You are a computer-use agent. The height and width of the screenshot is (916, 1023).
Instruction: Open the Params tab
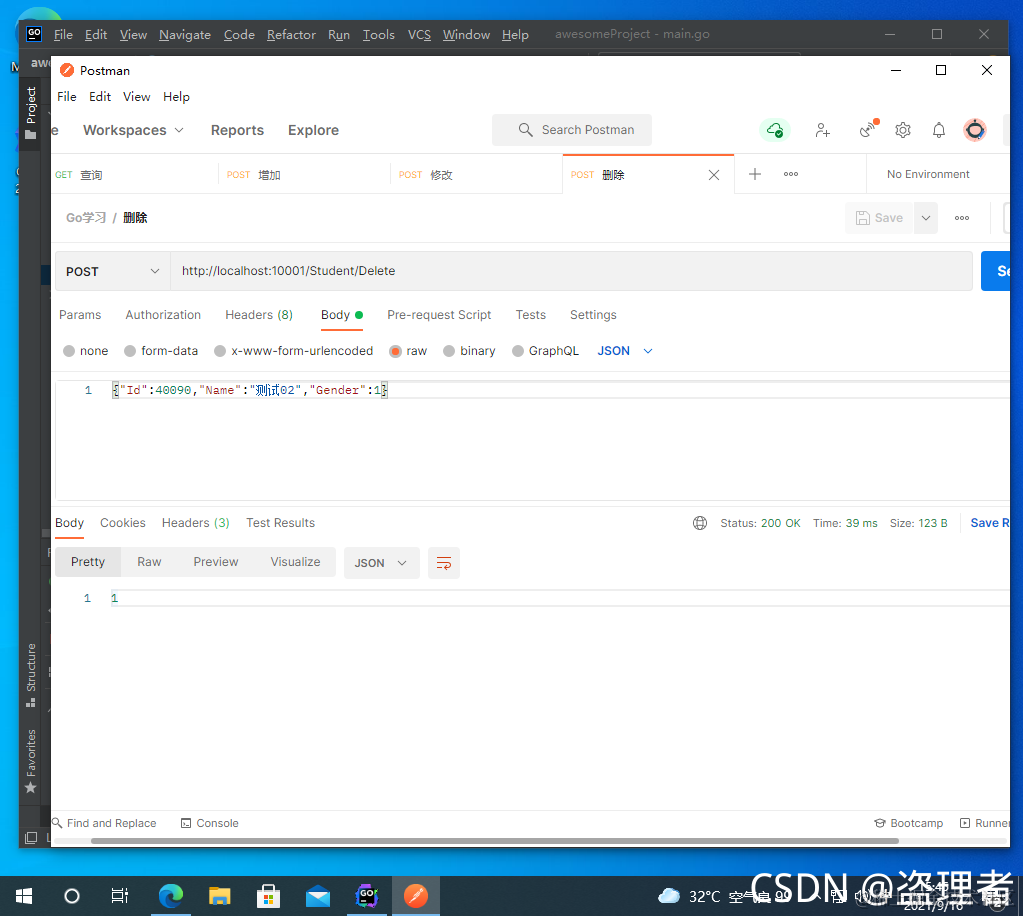[80, 315]
